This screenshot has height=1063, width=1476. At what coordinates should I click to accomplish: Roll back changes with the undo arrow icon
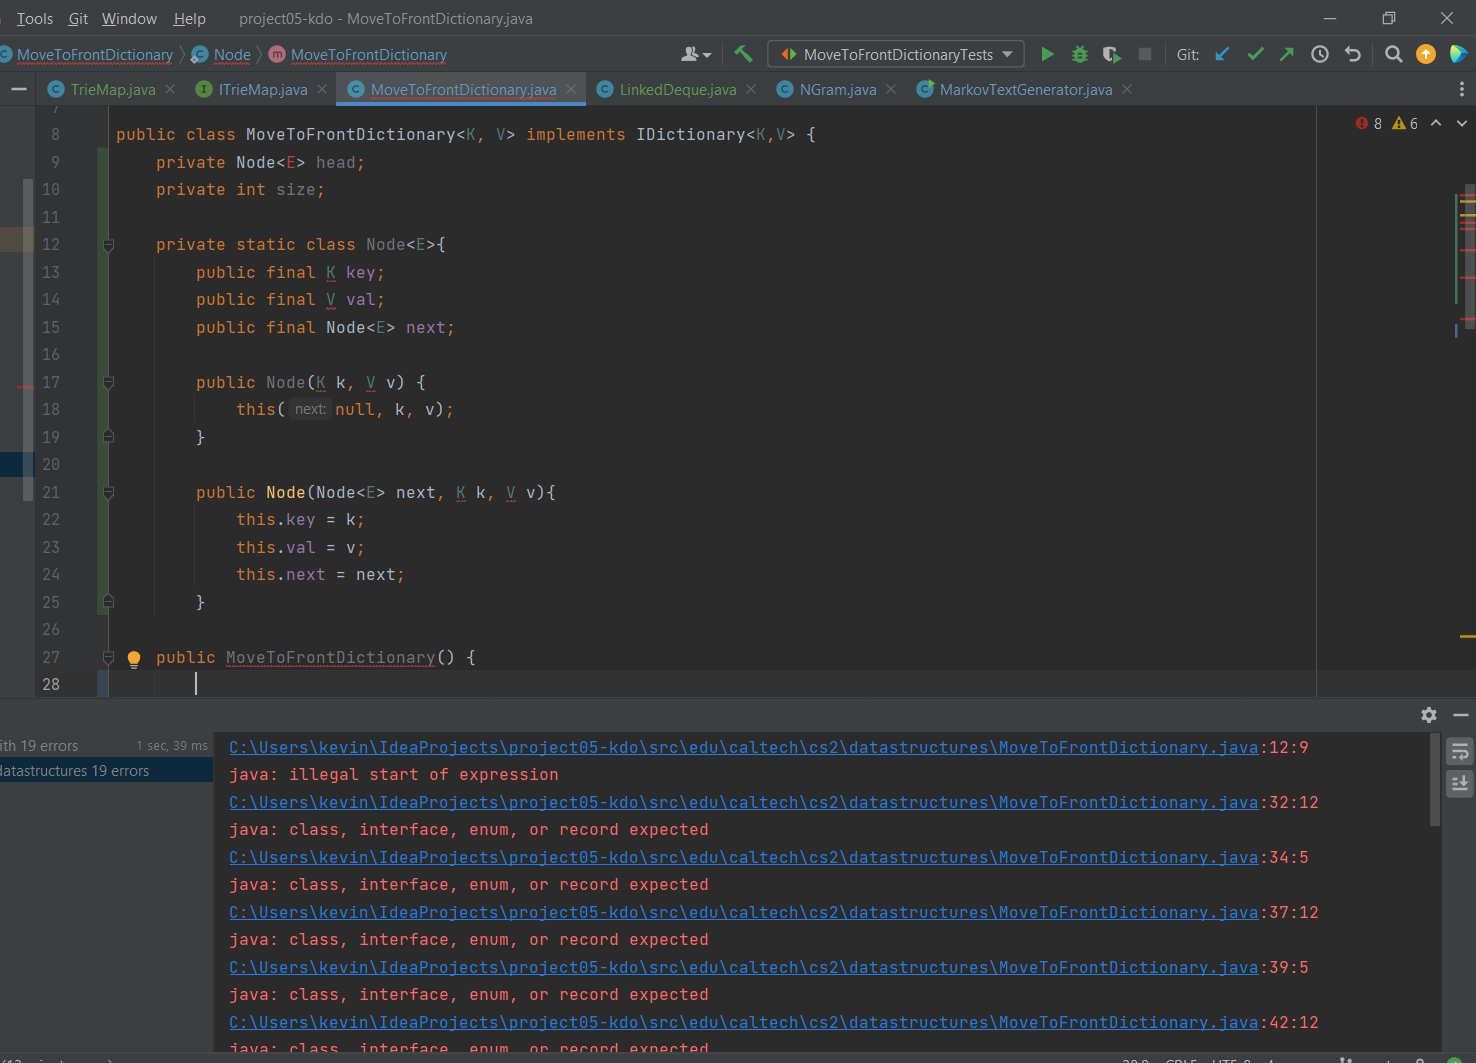pyautogui.click(x=1353, y=55)
